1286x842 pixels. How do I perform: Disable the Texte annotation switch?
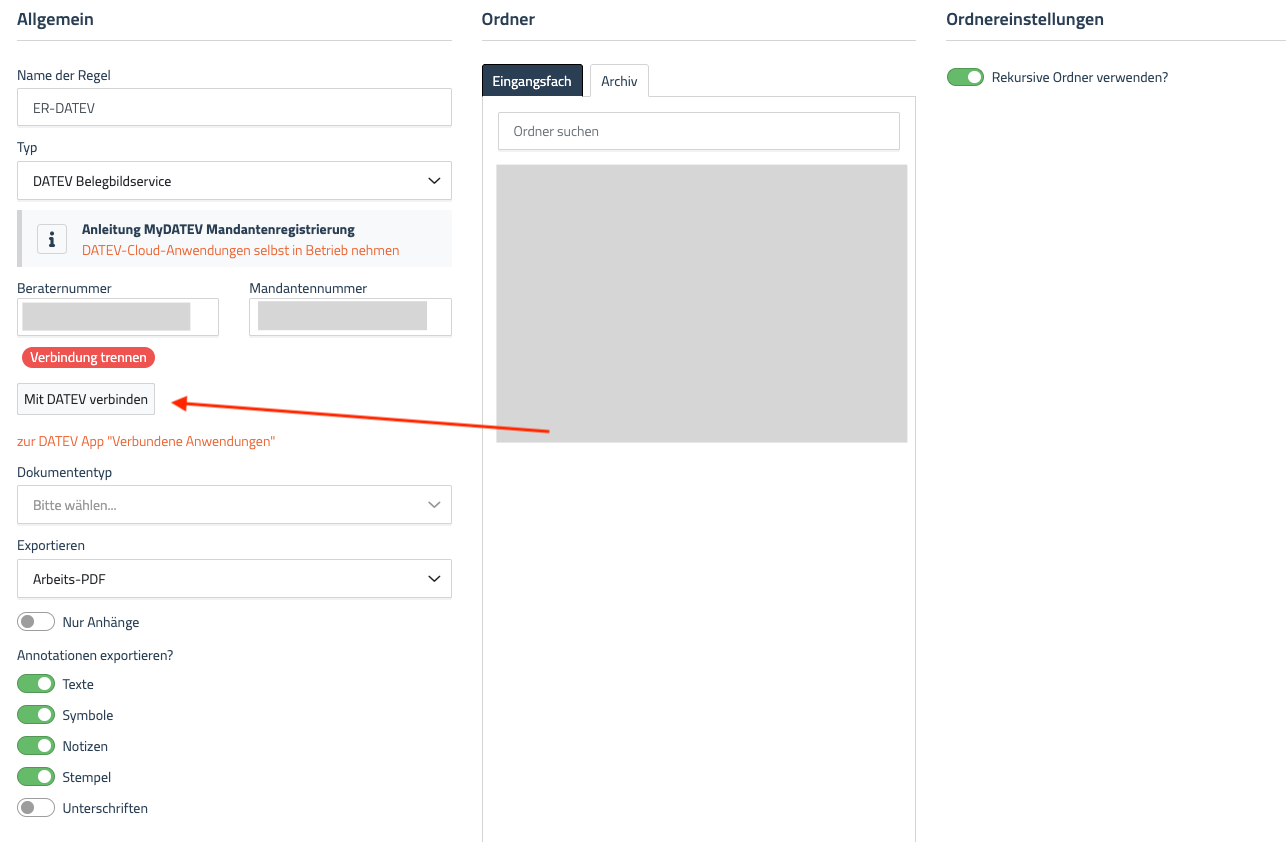(x=36, y=684)
